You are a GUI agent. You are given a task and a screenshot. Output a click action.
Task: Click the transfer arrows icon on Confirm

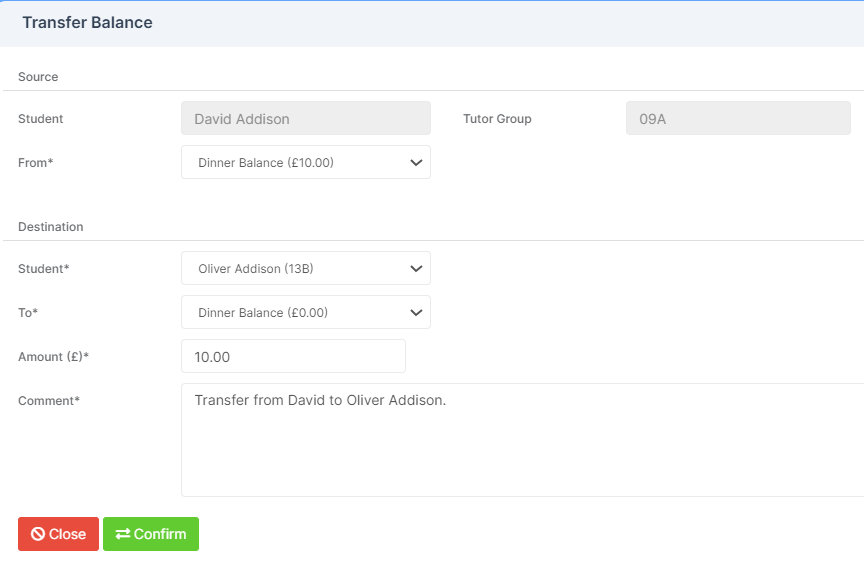click(x=122, y=534)
